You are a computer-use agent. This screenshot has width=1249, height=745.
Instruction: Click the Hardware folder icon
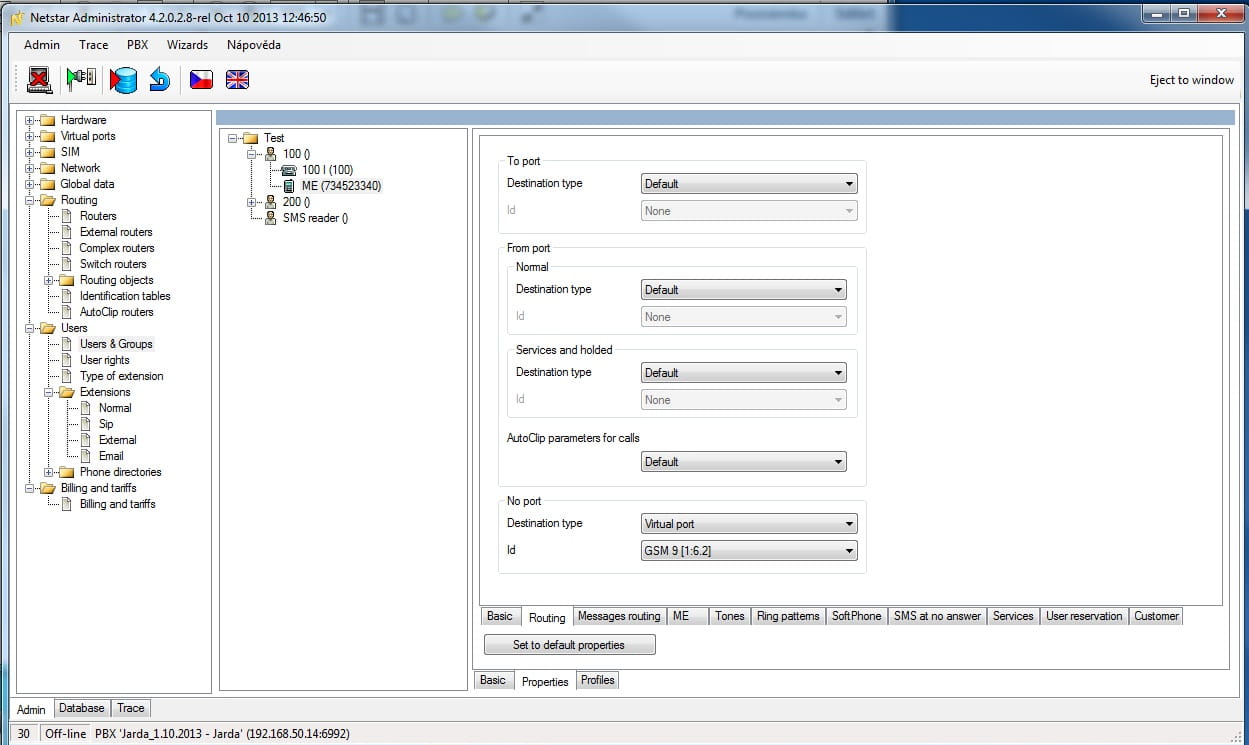47,120
